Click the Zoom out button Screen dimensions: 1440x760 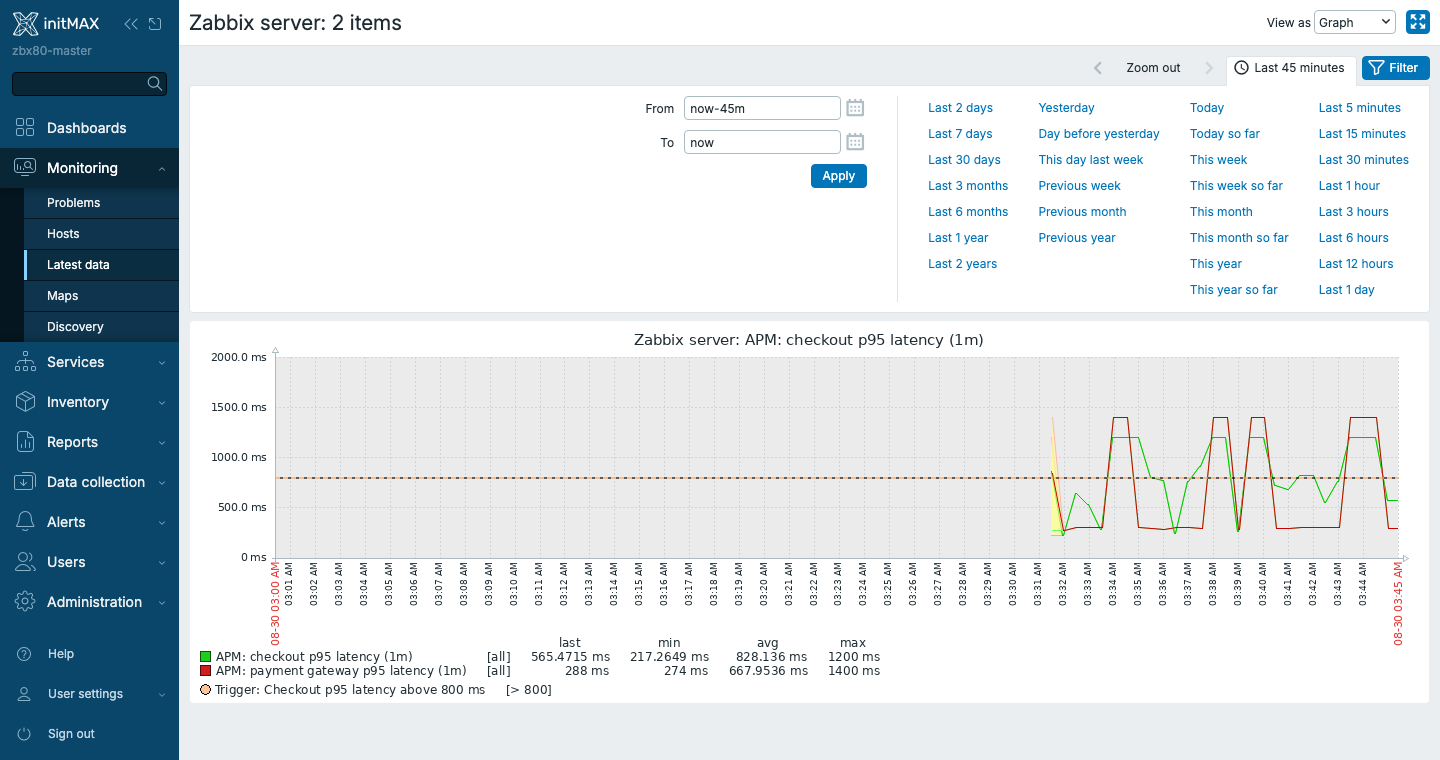(x=1153, y=68)
